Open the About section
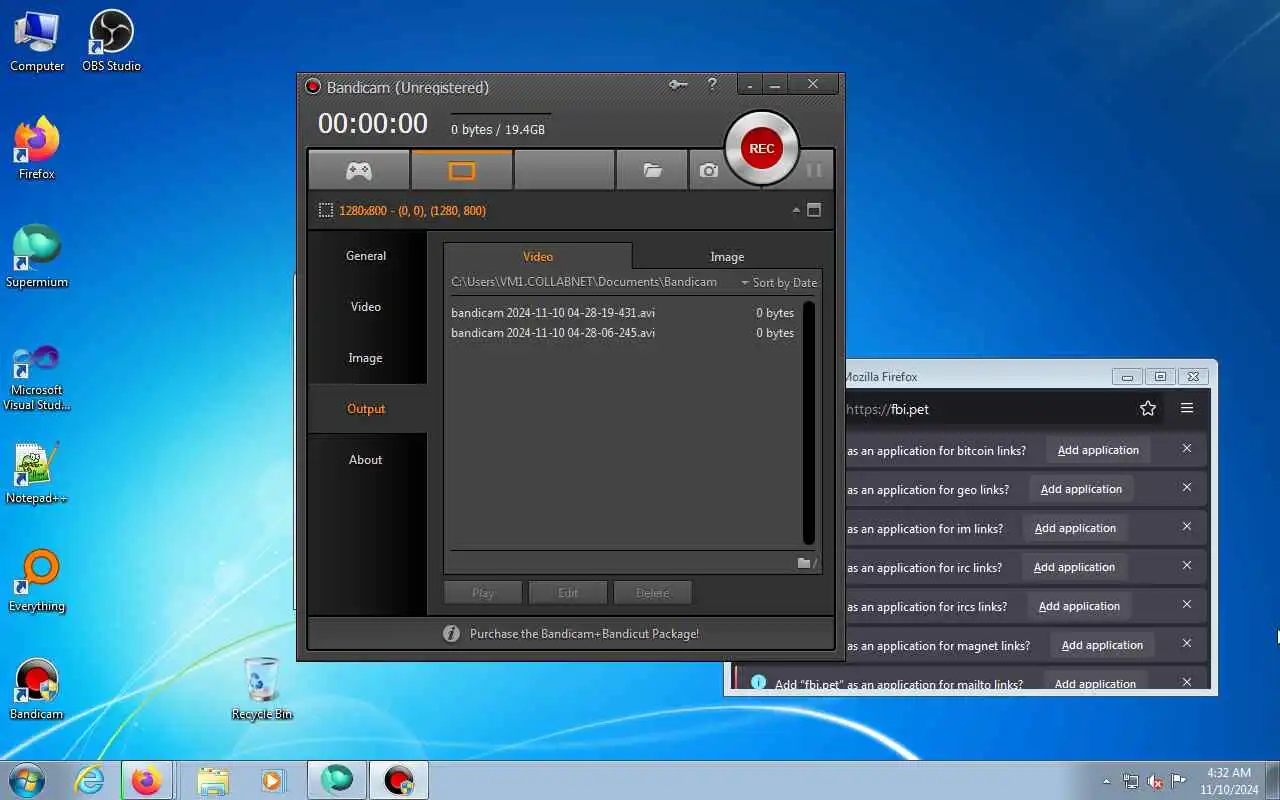1280x800 pixels. 366,460
